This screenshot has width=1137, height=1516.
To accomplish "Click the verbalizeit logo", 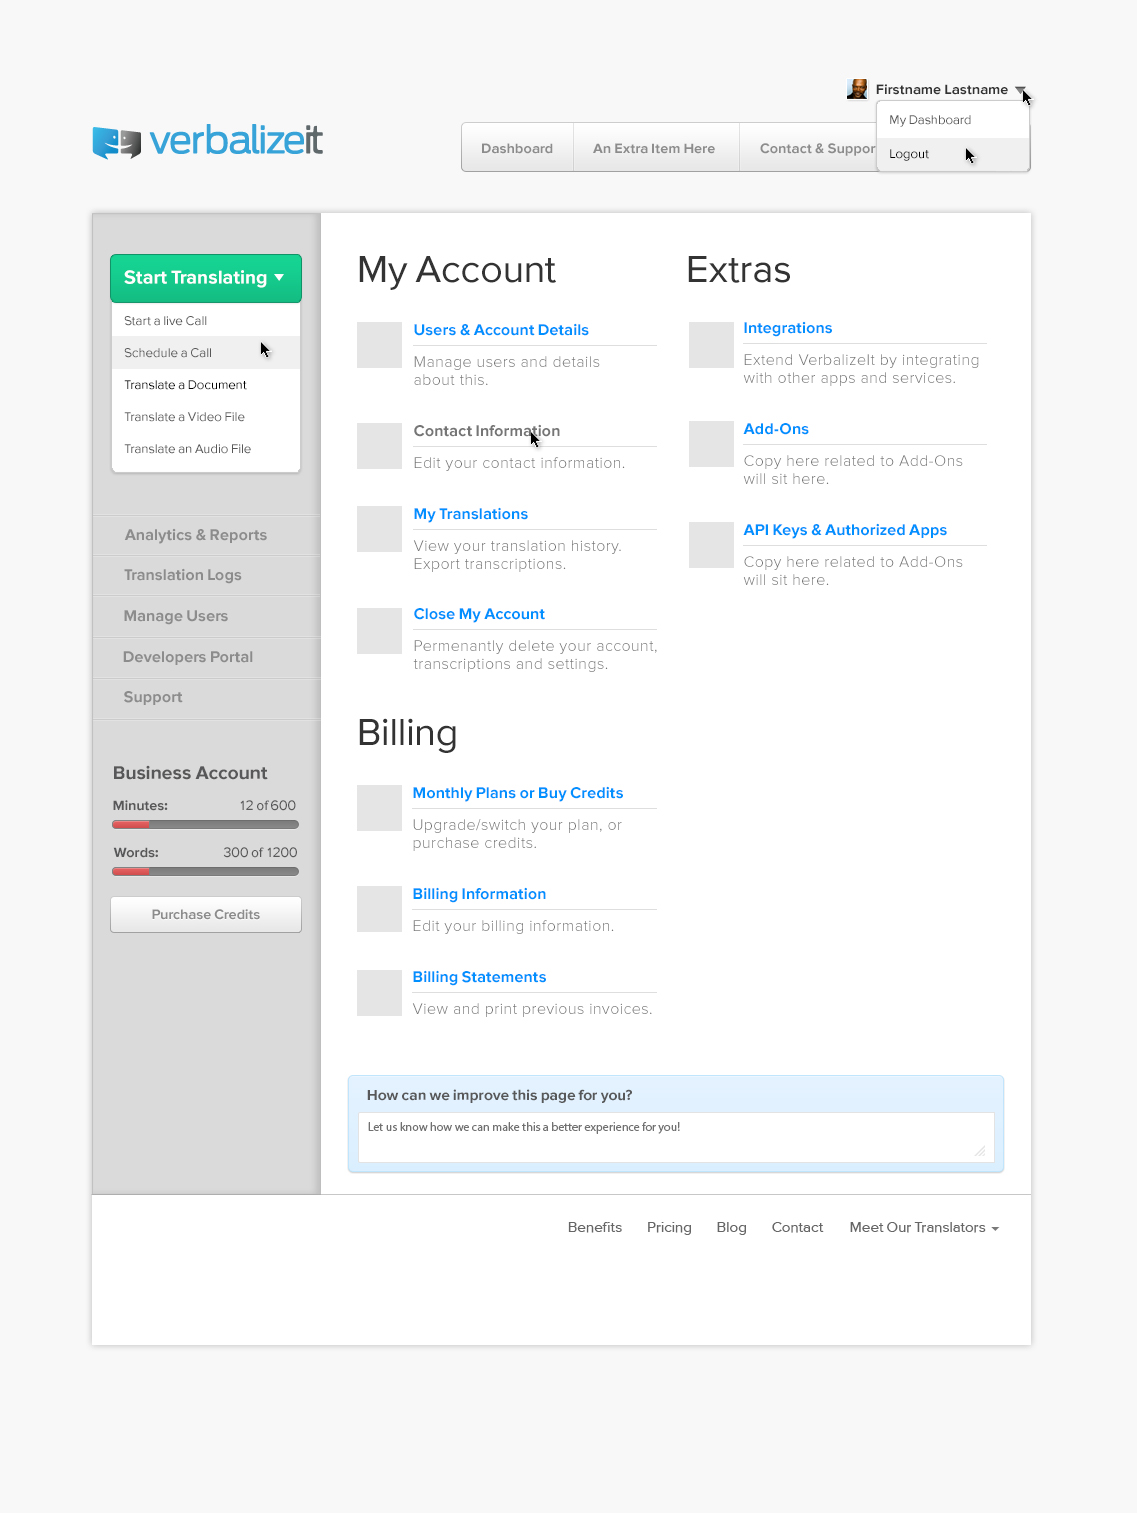I will 207,141.
